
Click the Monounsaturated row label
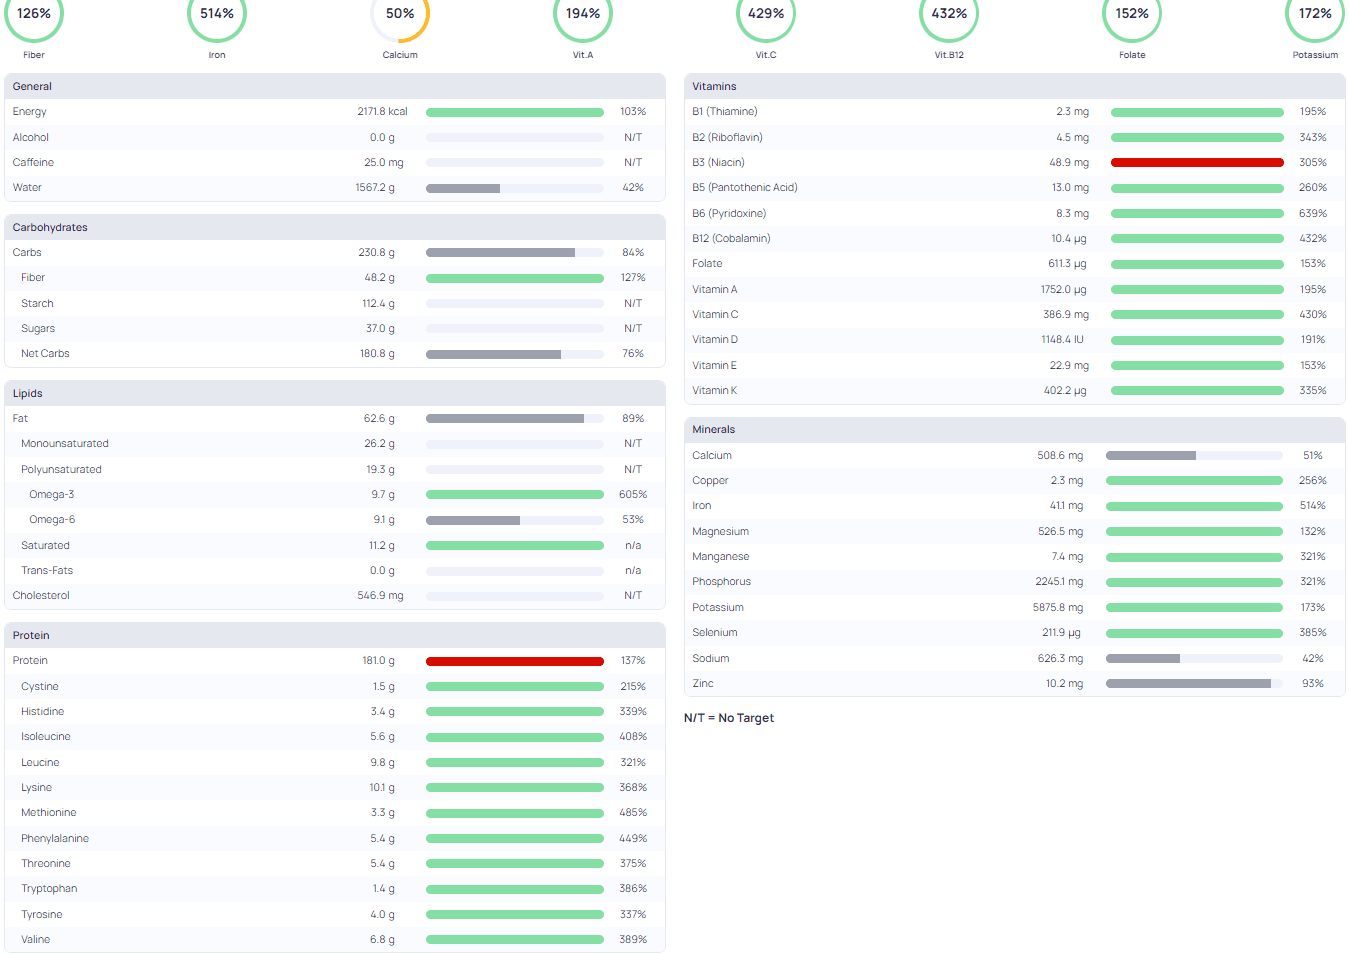[x=65, y=444]
